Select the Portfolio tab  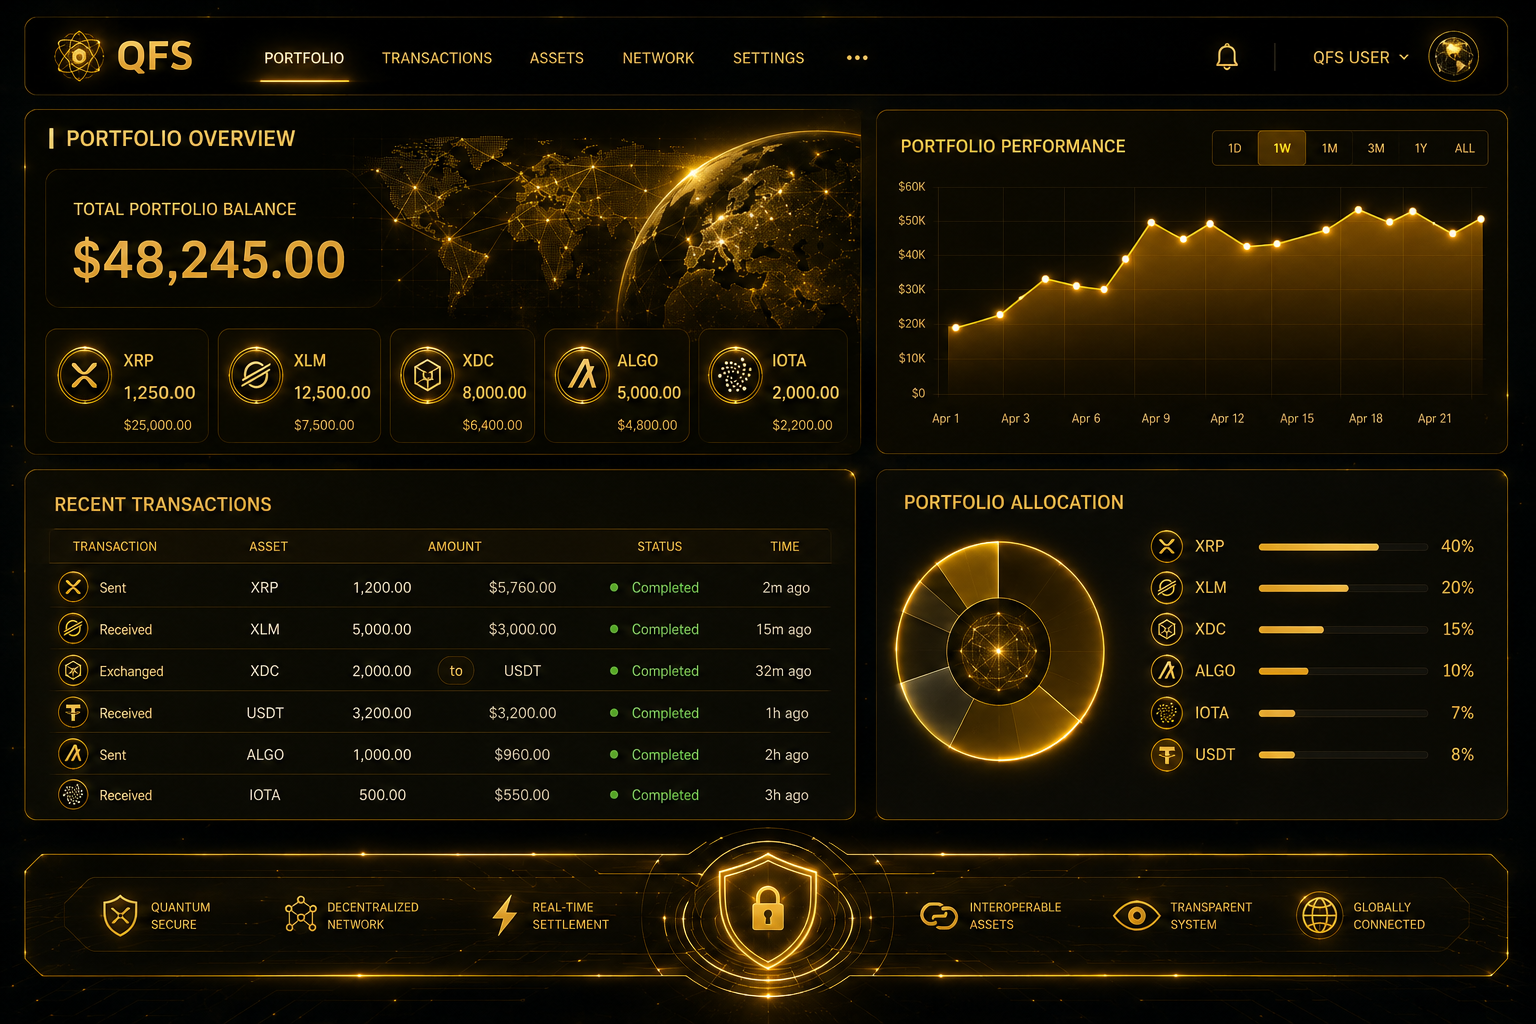(304, 58)
